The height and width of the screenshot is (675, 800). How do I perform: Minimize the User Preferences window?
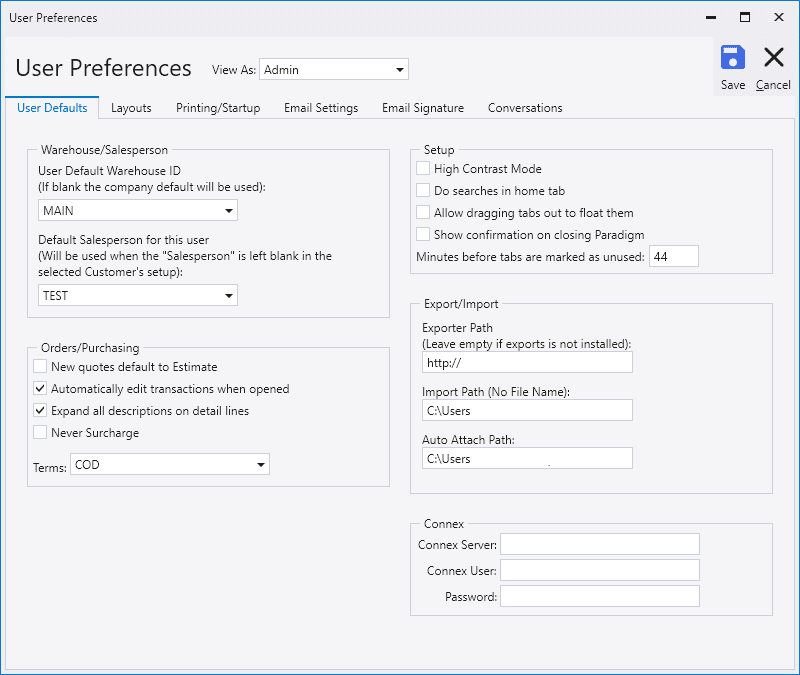[710, 17]
